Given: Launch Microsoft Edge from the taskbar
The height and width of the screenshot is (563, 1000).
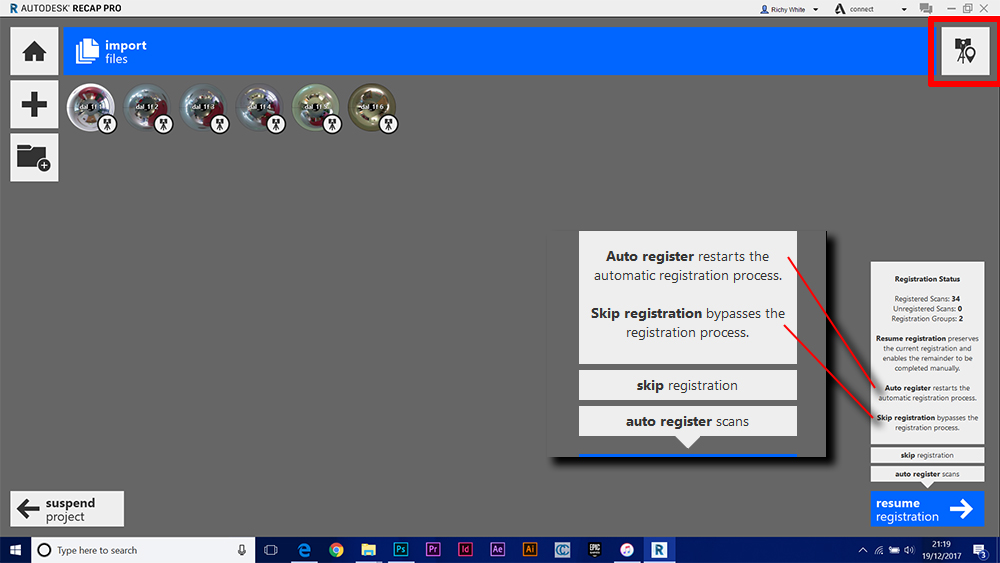Looking at the screenshot, I should [304, 550].
